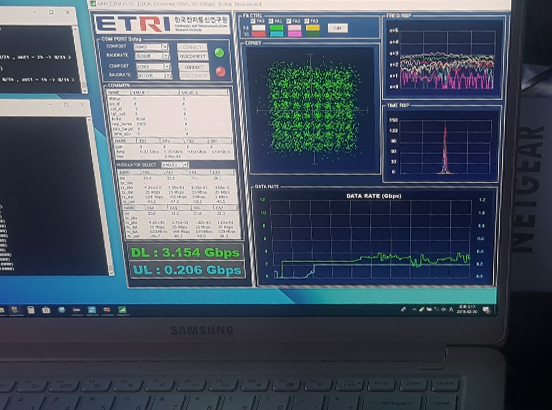Open the first BAUDRATE dropdown

[x=152, y=56]
